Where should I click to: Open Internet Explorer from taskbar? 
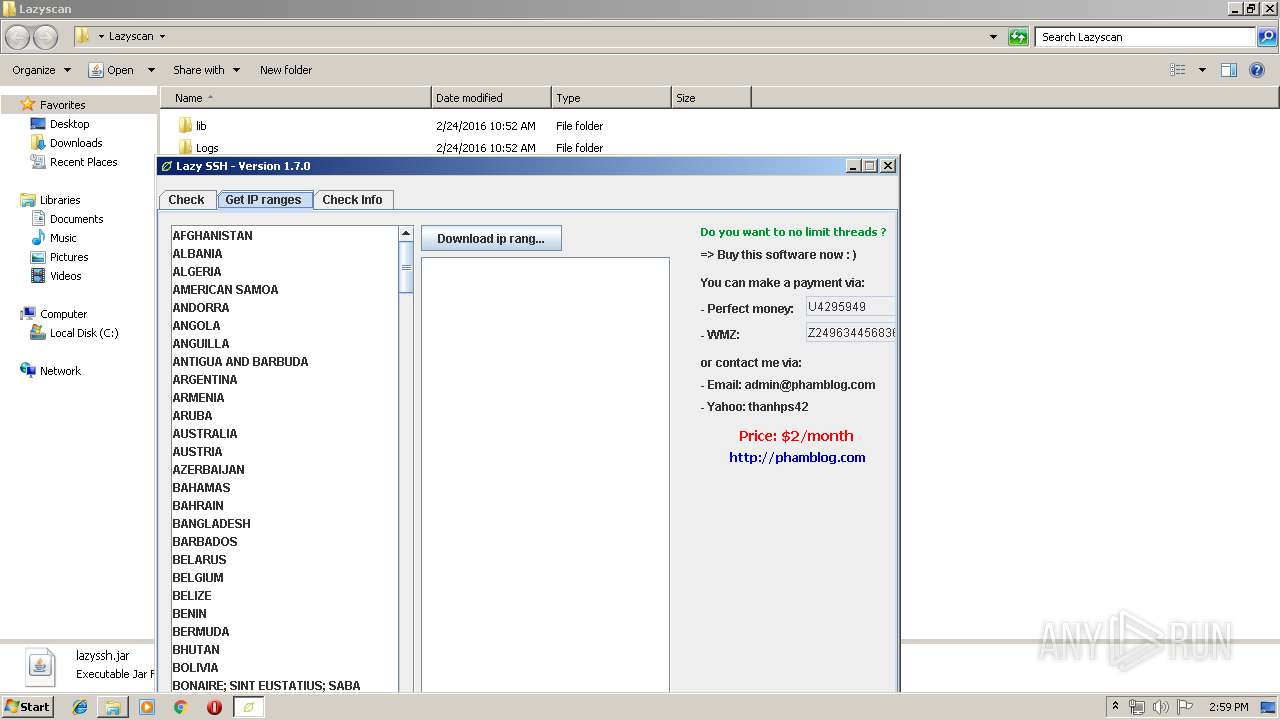pos(80,707)
